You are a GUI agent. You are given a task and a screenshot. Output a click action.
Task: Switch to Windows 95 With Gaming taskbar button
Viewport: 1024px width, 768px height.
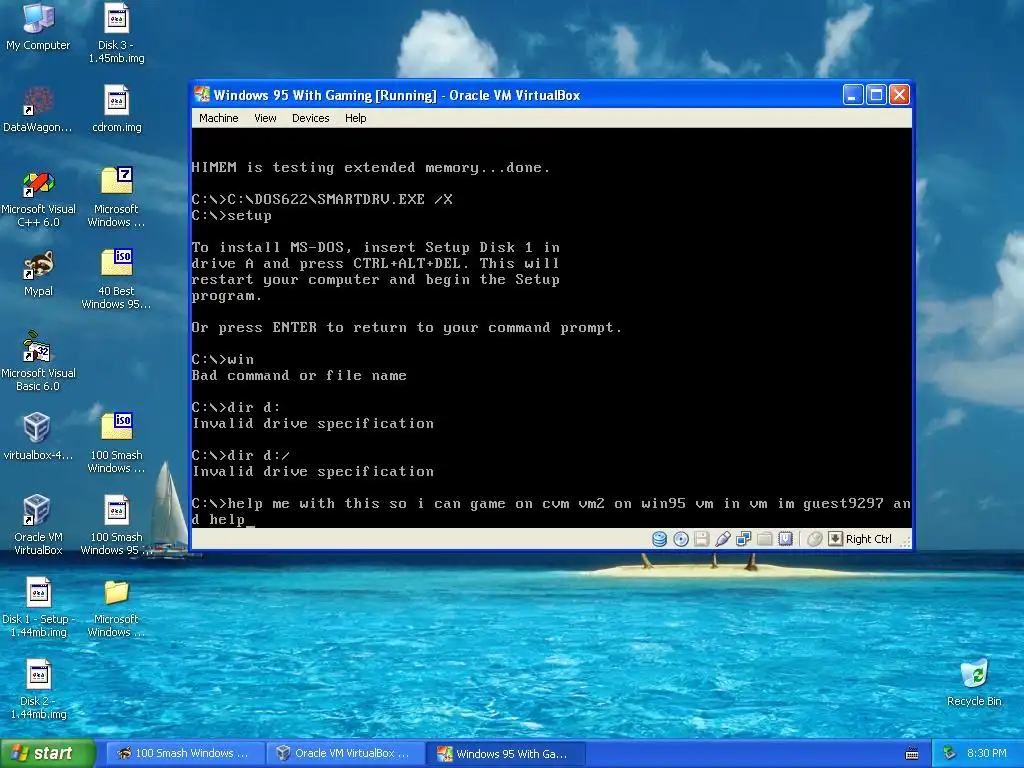pos(506,754)
